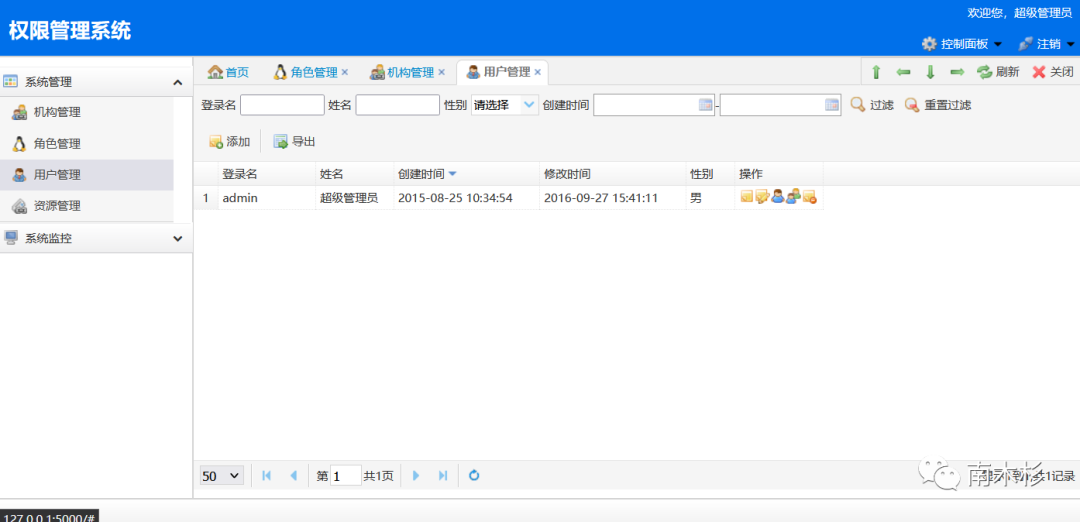
Task: Open the calendar picker for end date
Action: [x=832, y=105]
